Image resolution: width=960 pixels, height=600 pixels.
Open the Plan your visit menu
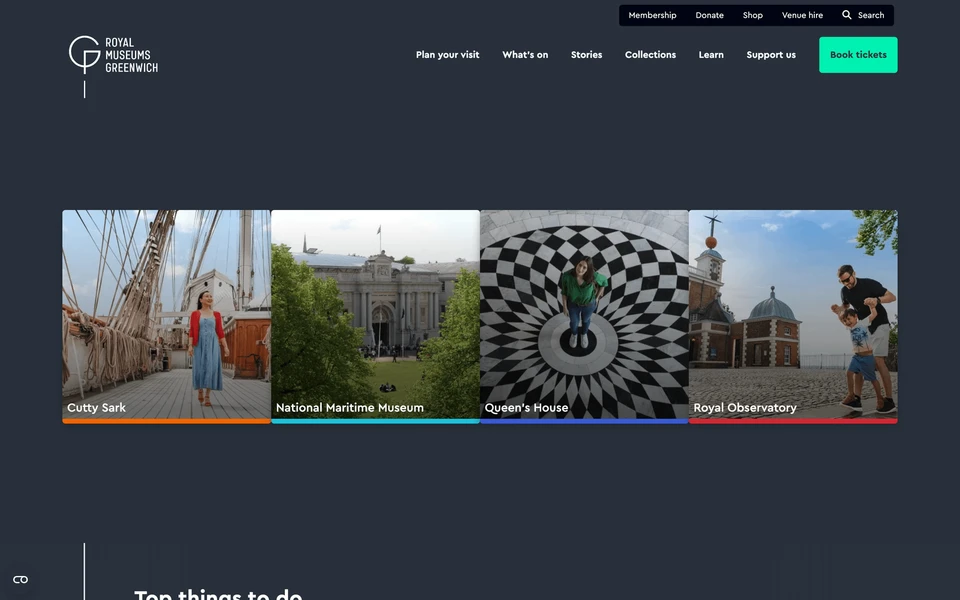tap(448, 55)
